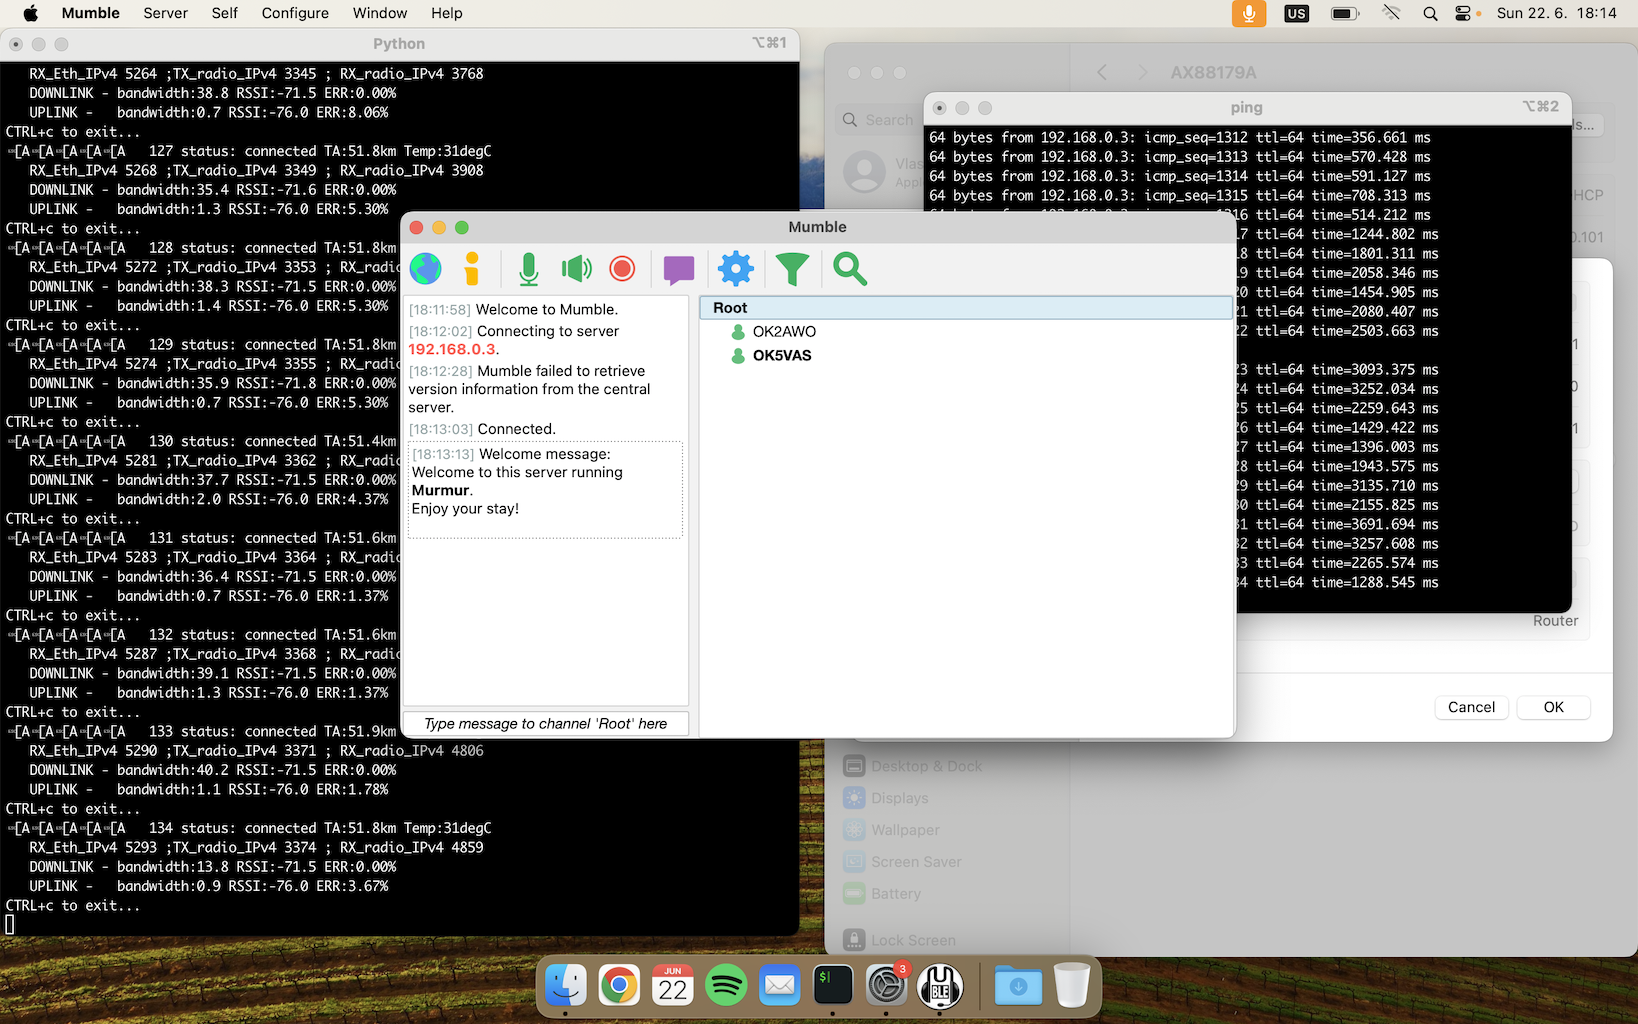Click the date and time display
This screenshot has width=1638, height=1024.
pyautogui.click(x=1556, y=13)
